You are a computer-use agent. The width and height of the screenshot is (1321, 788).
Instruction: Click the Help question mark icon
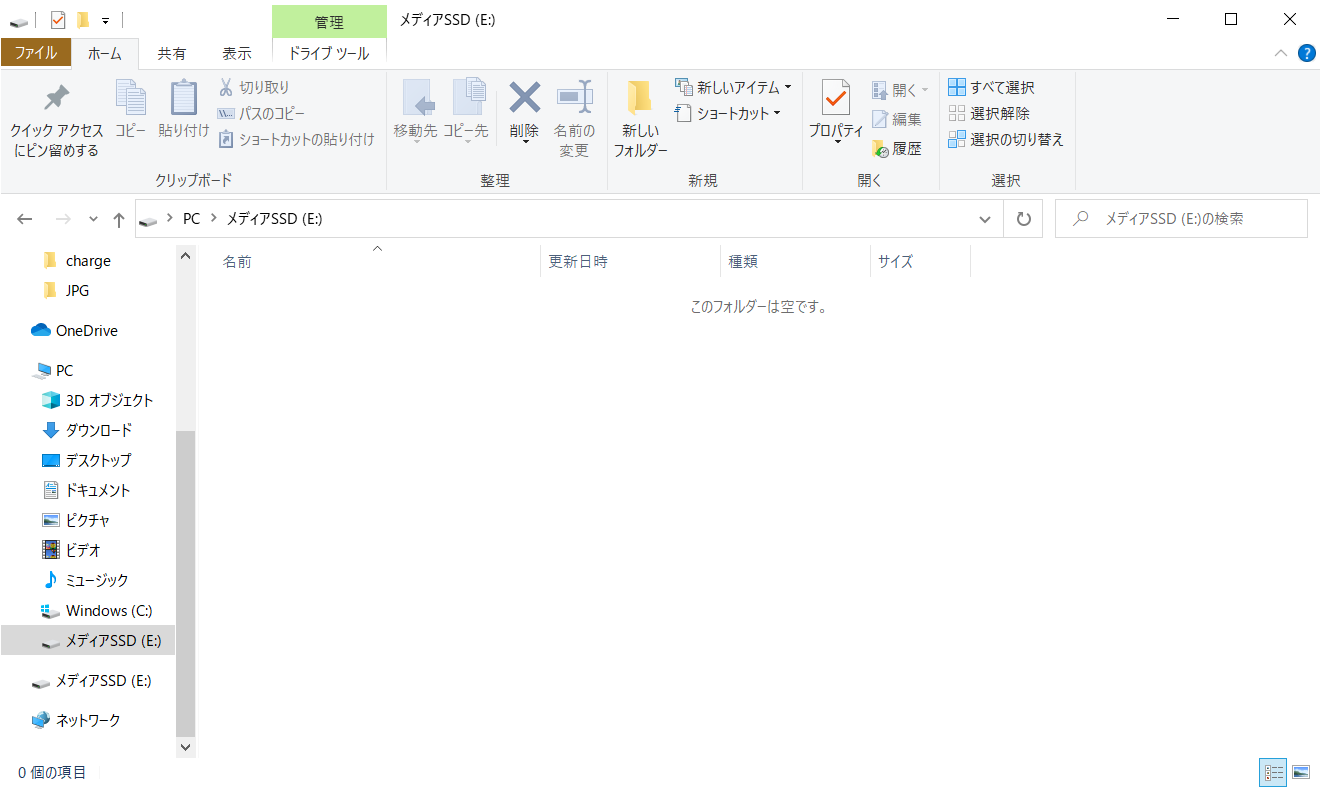pyautogui.click(x=1306, y=53)
